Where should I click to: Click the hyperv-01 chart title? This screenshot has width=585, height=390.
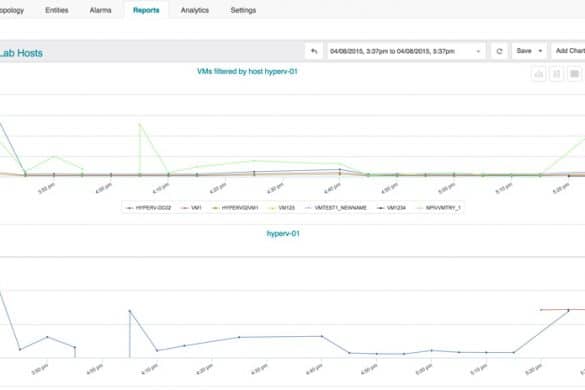coord(283,234)
